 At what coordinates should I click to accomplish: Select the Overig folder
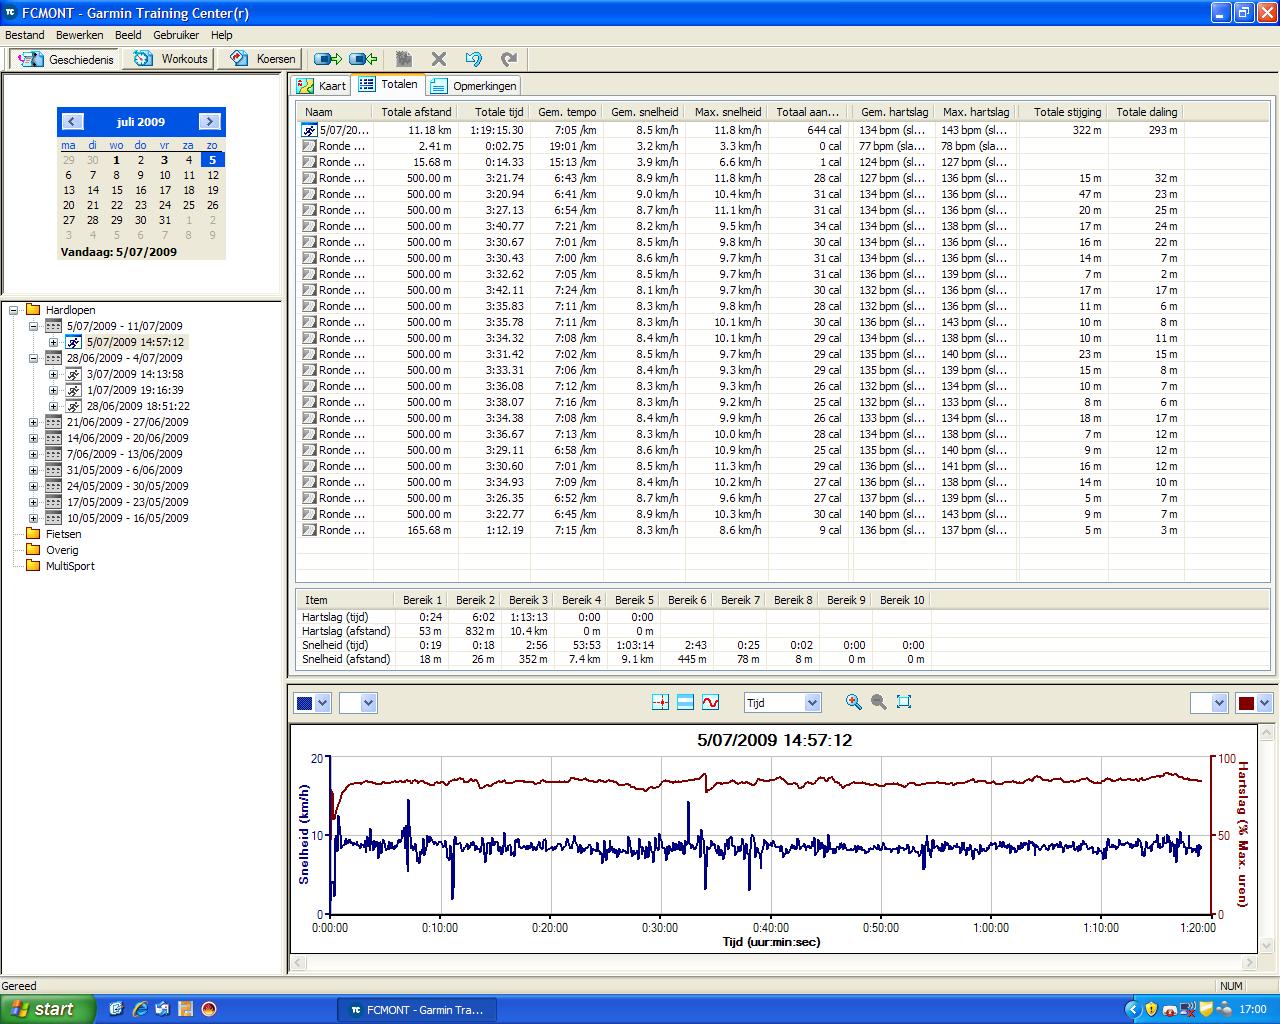point(61,550)
